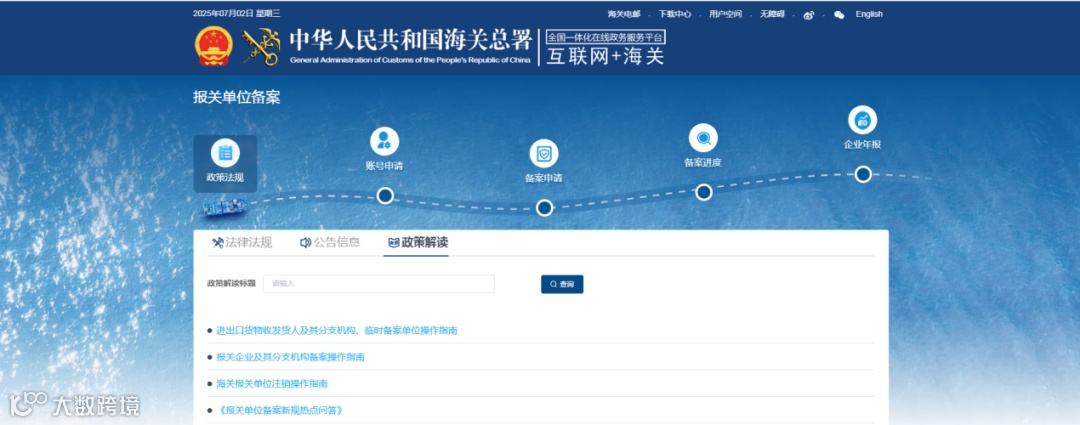This screenshot has height=425, width=1080.
Task: Click the 报关单位备案 page heading
Action: tap(237, 97)
